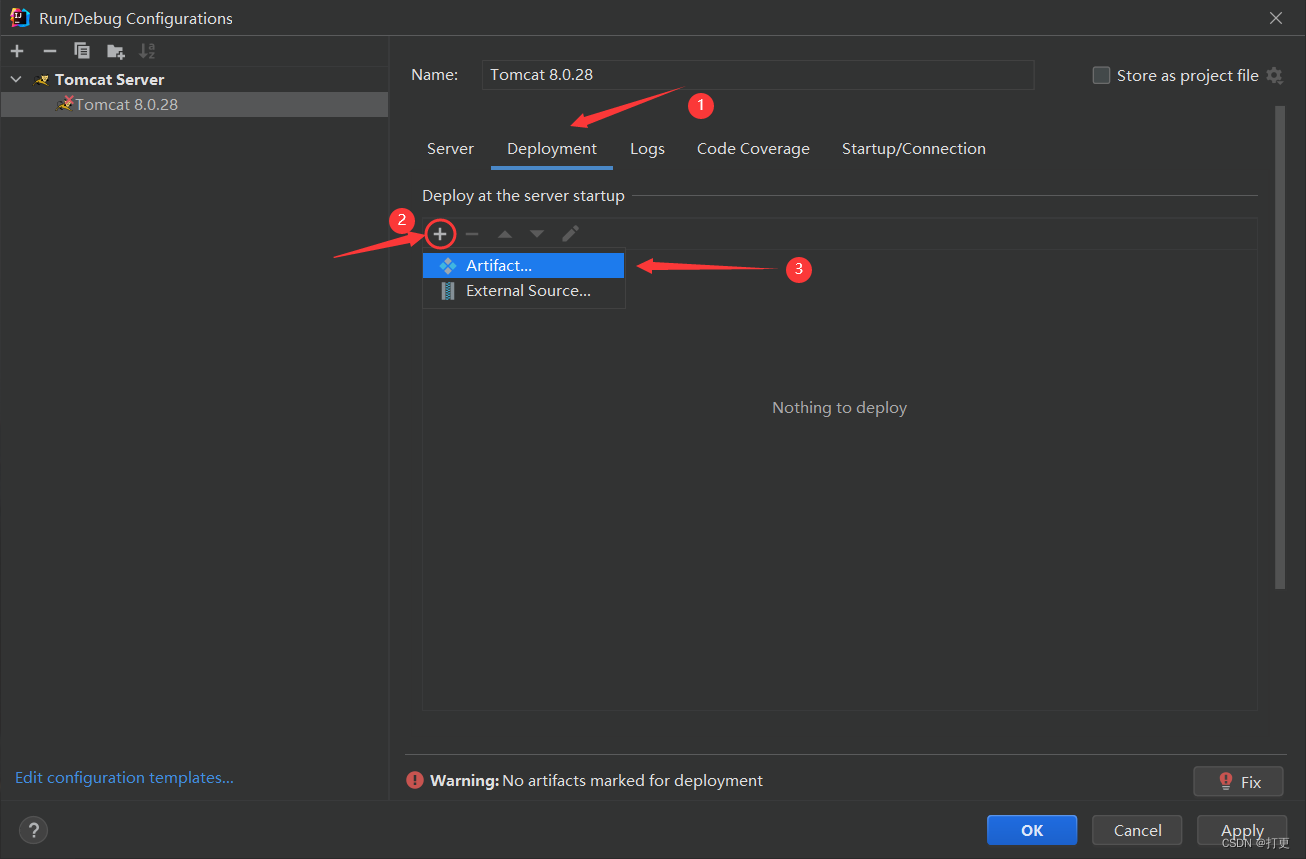Move deployment item down
Viewport: 1306px width, 859px height.
pos(537,234)
